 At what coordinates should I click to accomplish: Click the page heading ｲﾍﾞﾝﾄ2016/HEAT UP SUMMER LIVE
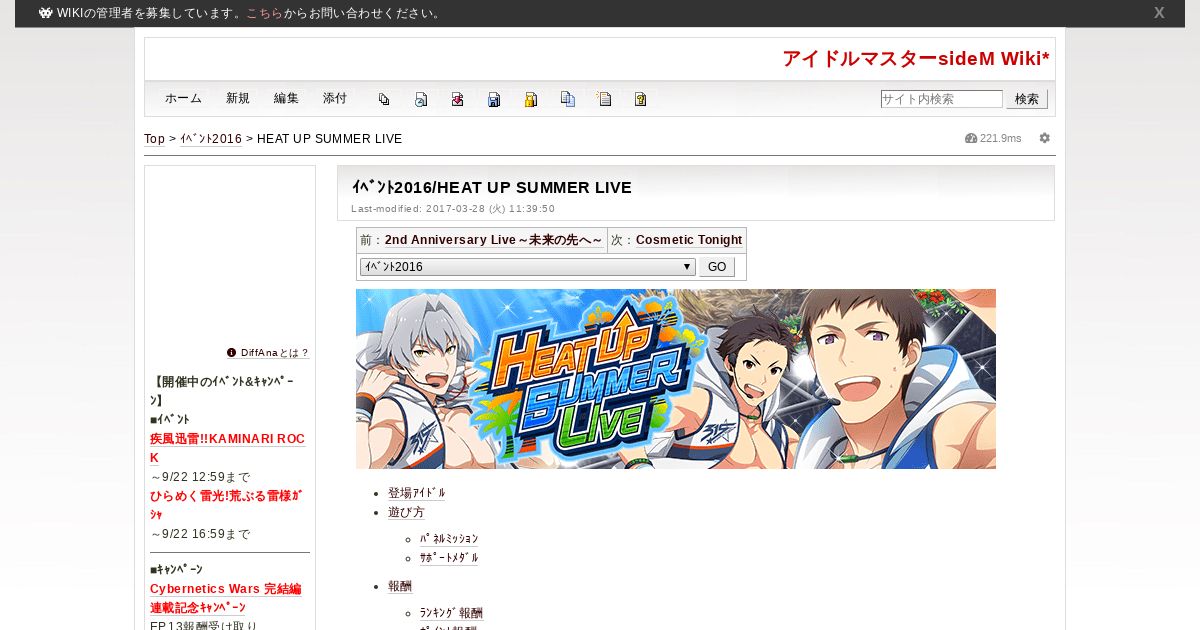(492, 187)
